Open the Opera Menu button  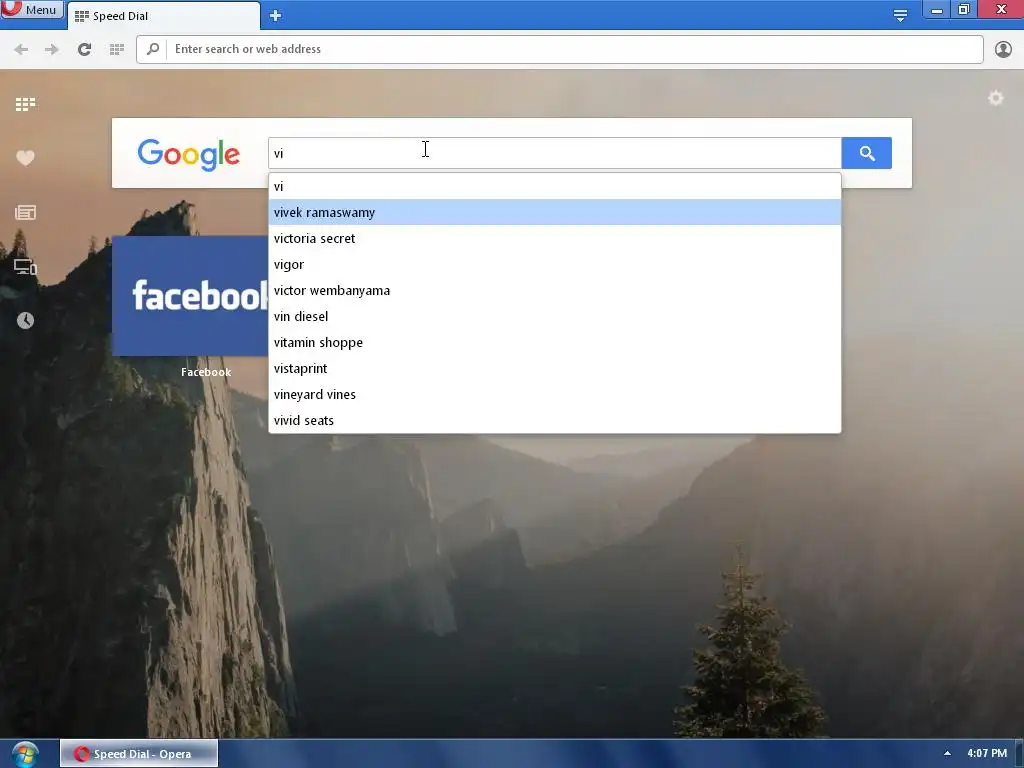tap(31, 9)
